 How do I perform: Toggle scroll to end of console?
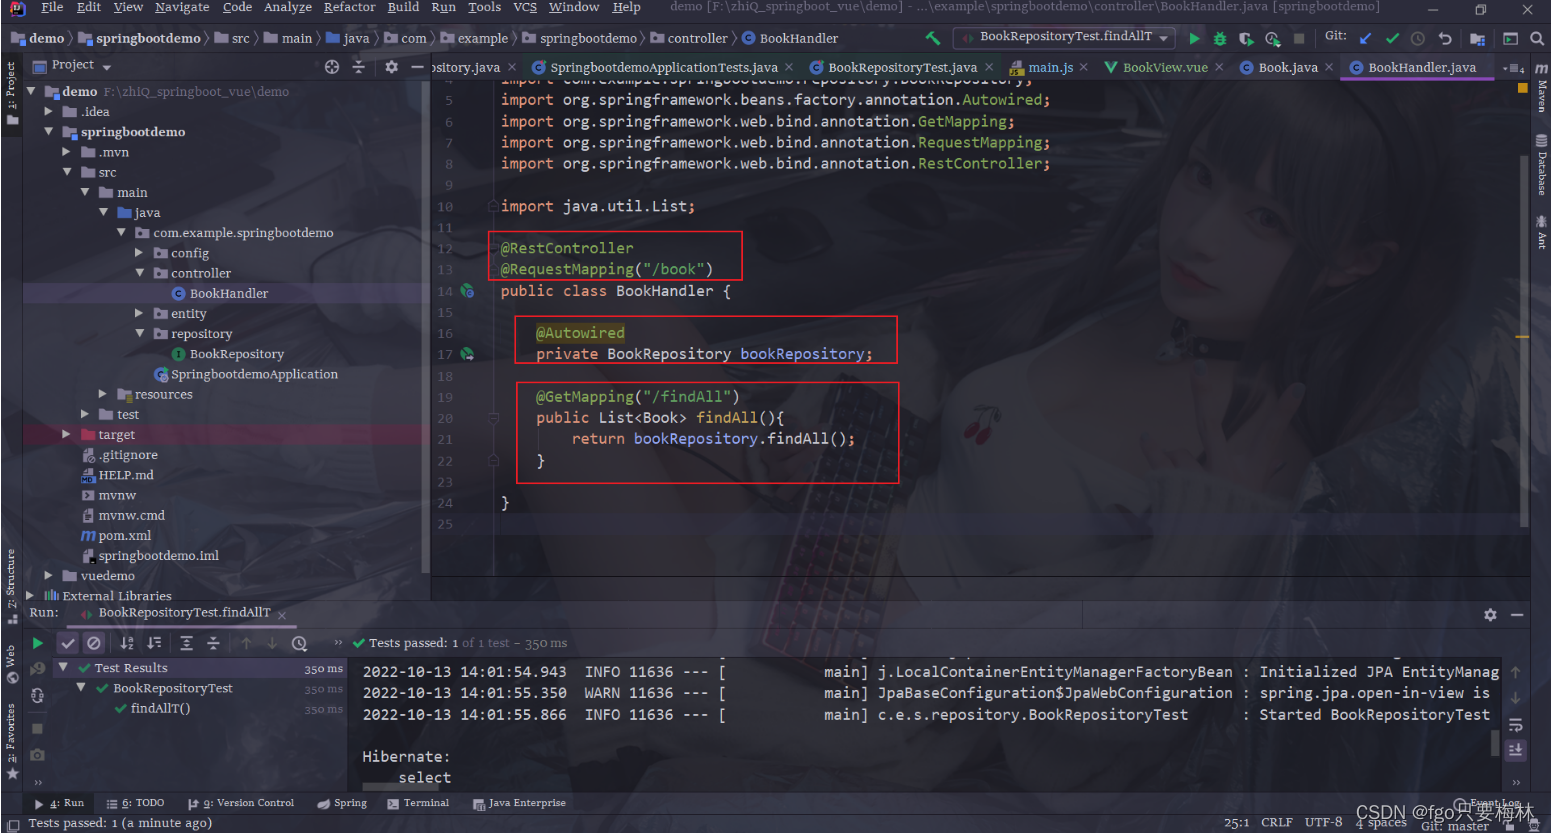coord(1516,749)
